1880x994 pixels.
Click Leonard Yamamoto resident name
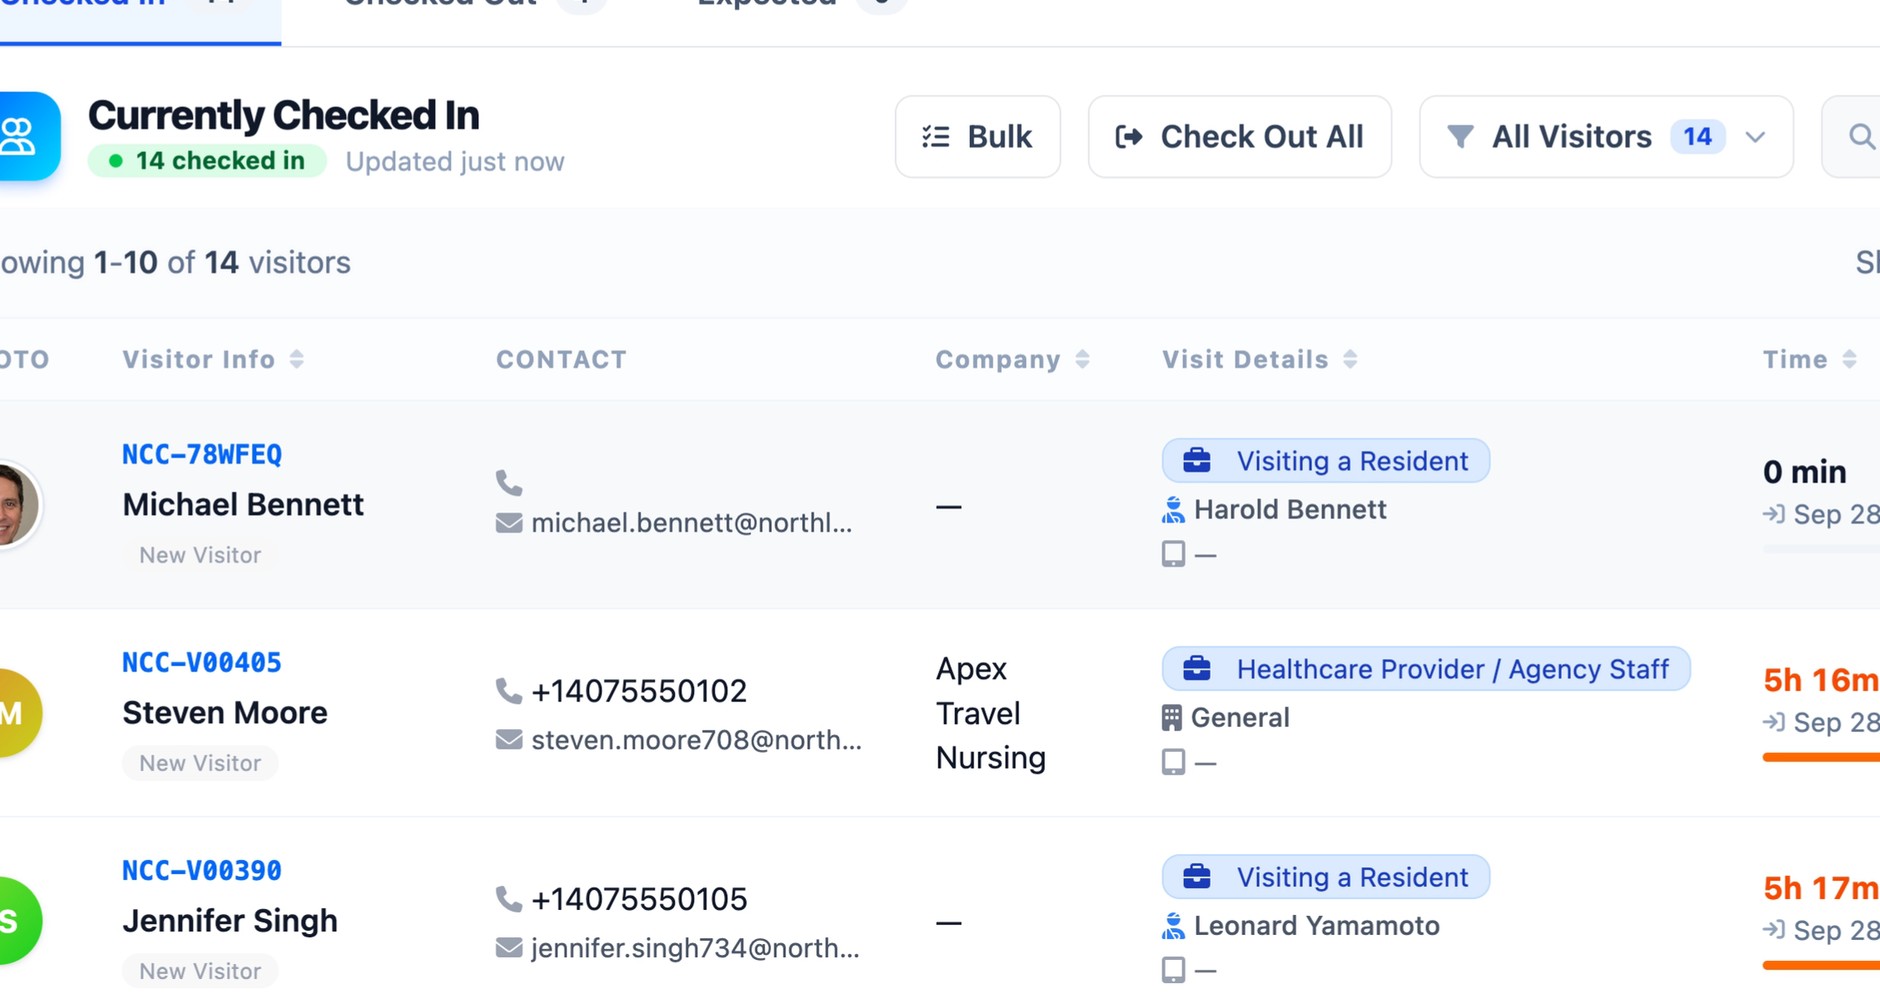tap(1317, 926)
